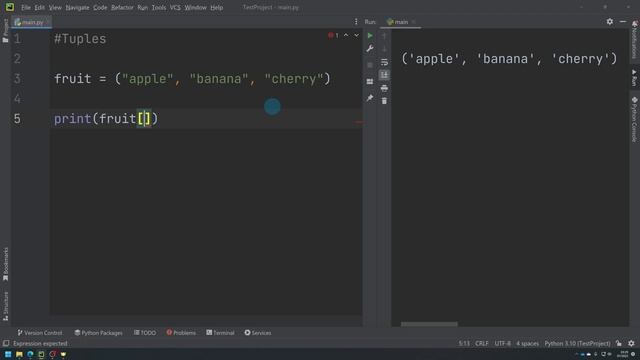Viewport: 640px width, 360px height.
Task: Open the Bookmarks side panel
Action: [5, 264]
